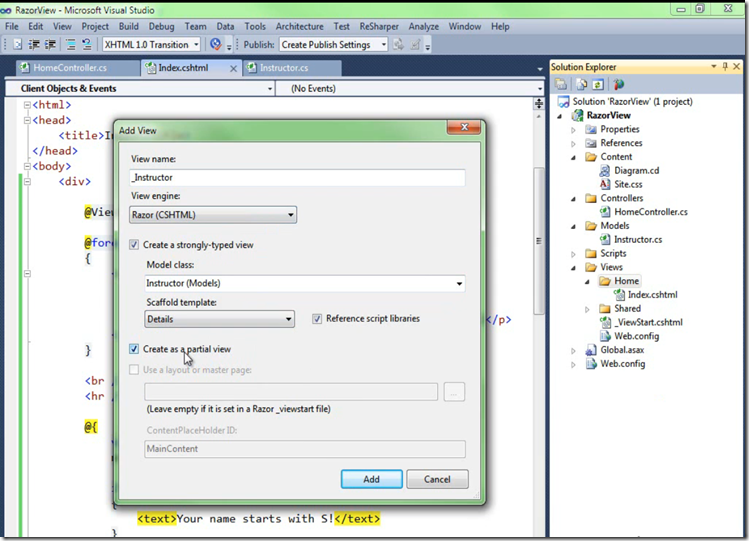Click the HomeController.cs file icon in tree
The height and width of the screenshot is (541, 749).
click(x=605, y=212)
